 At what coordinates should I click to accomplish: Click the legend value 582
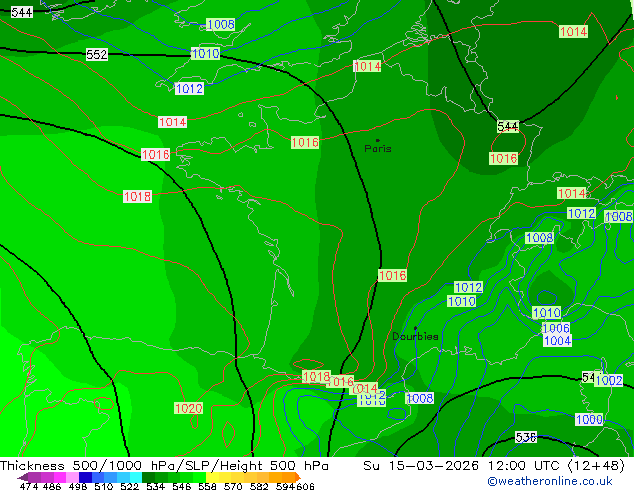[259, 486]
